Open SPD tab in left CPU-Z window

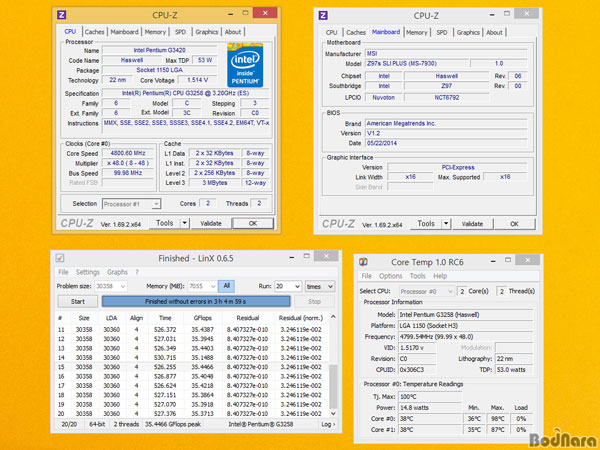click(181, 32)
